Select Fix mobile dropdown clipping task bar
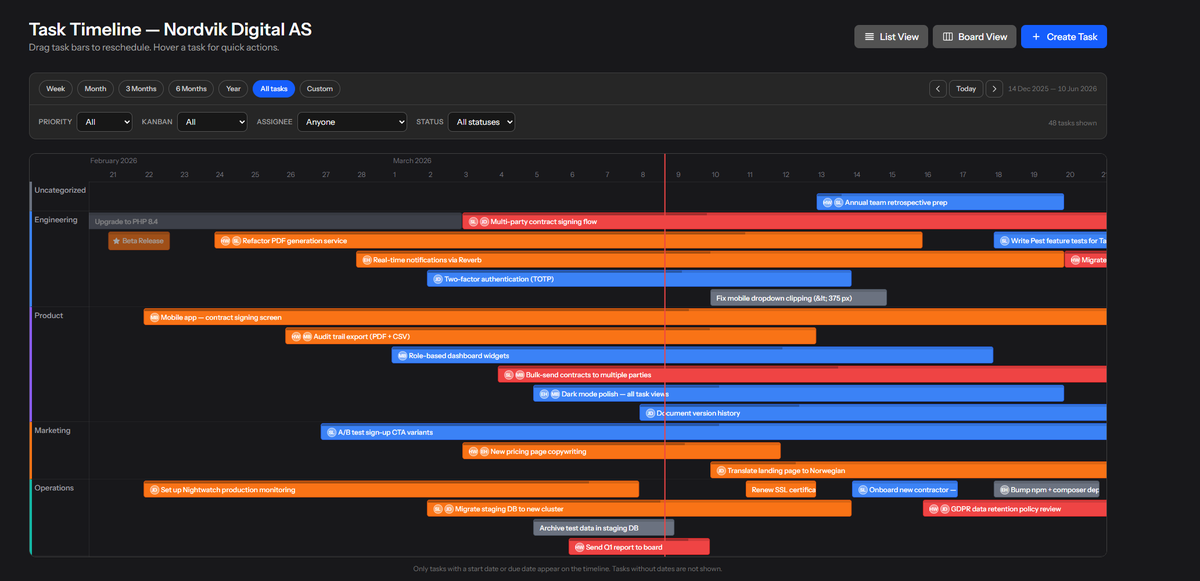Screen dimensions: 1200x581 click(x=798, y=298)
